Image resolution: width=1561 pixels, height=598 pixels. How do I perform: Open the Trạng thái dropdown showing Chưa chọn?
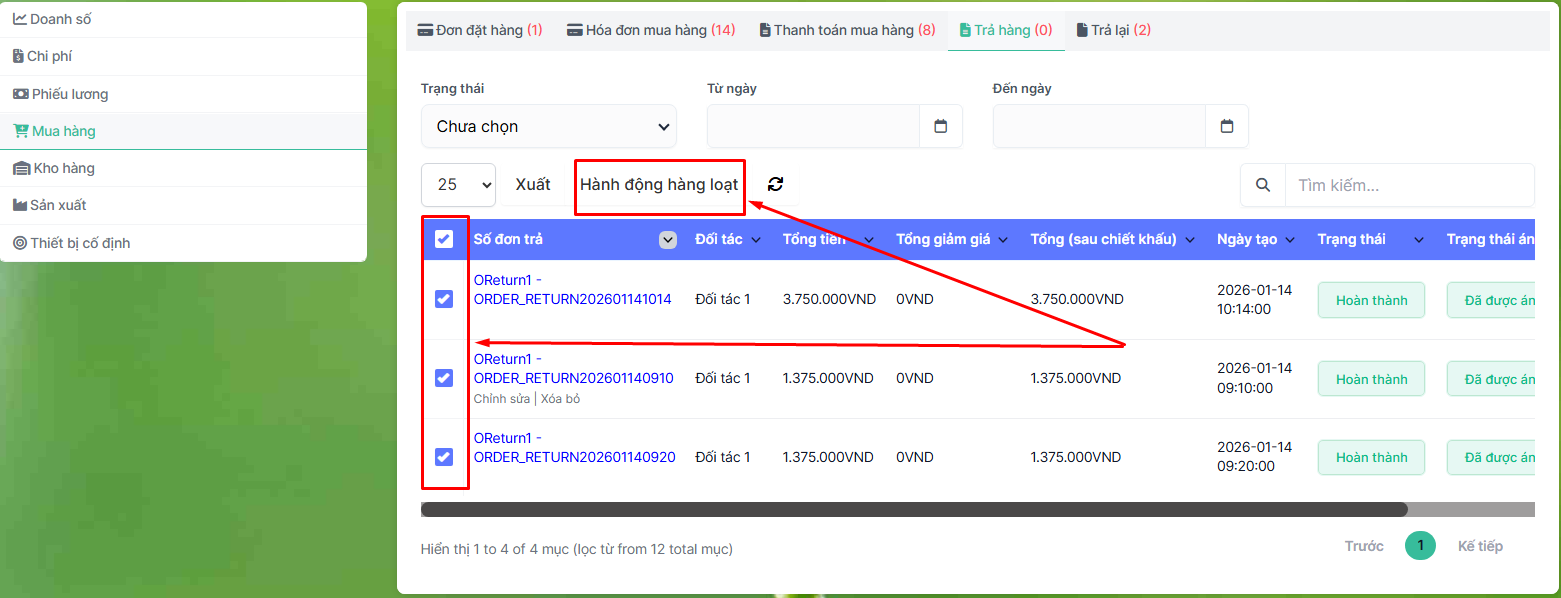point(548,127)
